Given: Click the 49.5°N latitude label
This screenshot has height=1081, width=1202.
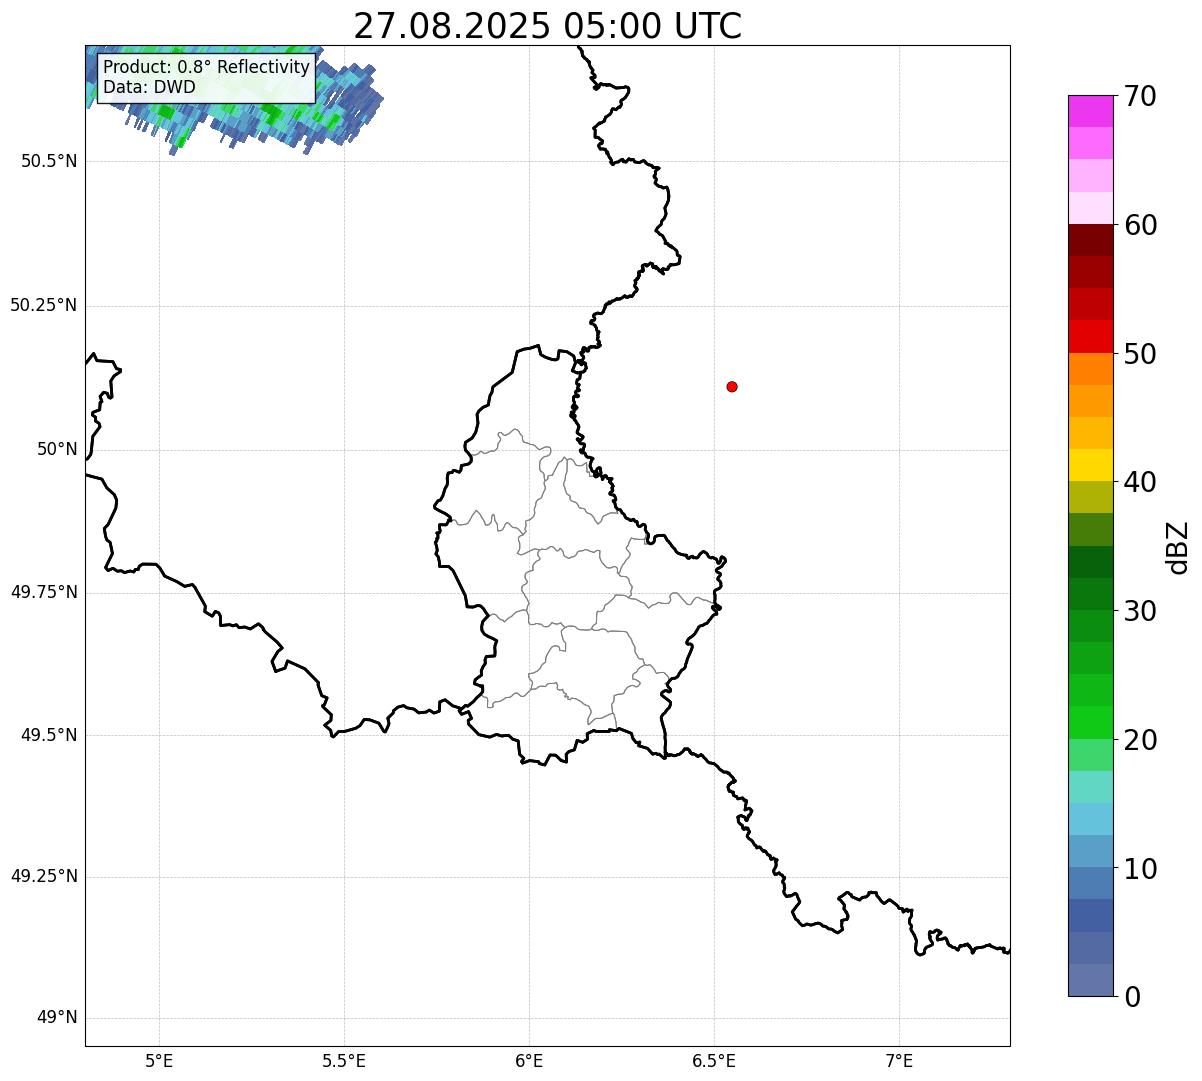Looking at the screenshot, I should [49, 735].
